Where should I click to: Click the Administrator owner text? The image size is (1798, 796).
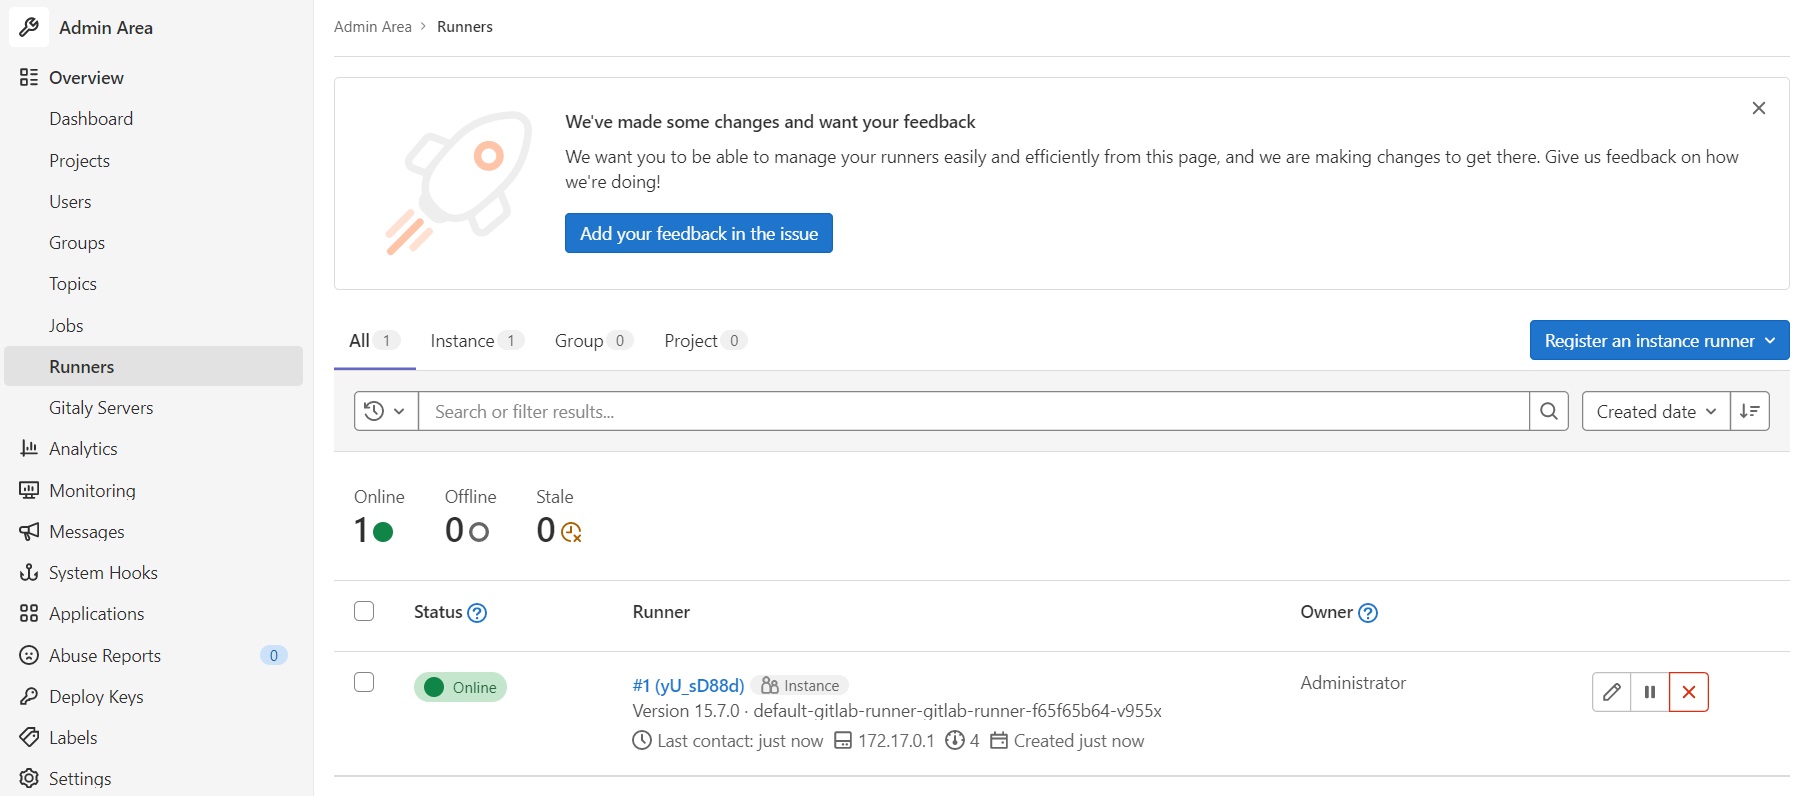(x=1353, y=682)
